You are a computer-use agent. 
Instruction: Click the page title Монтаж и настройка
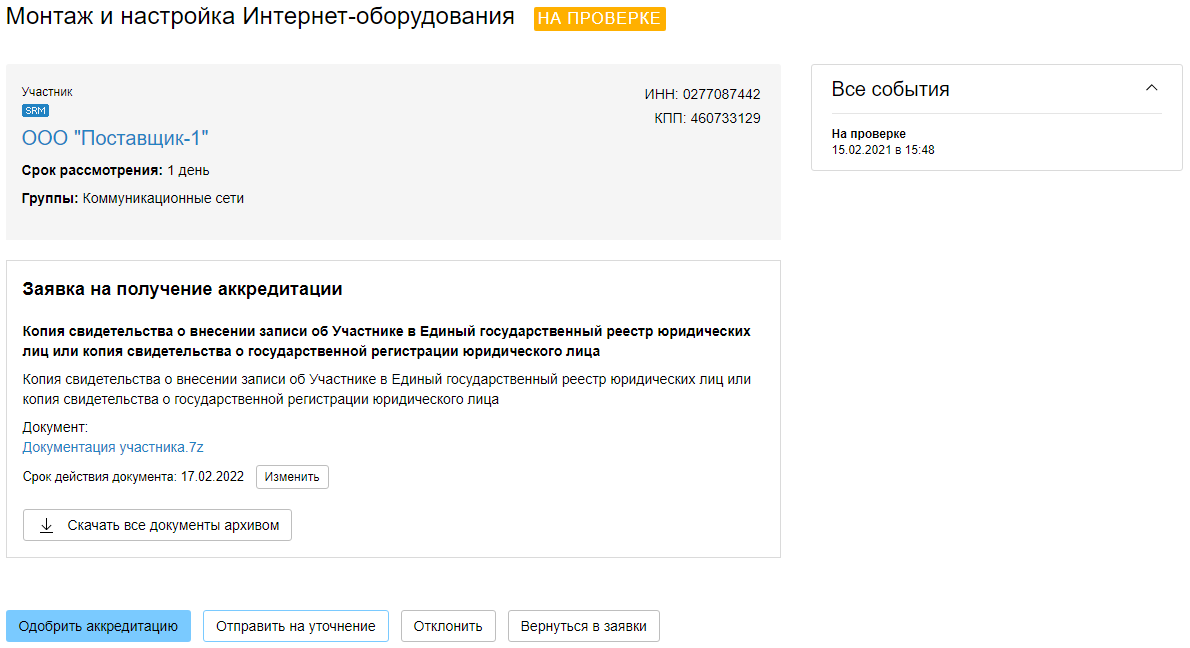point(260,17)
